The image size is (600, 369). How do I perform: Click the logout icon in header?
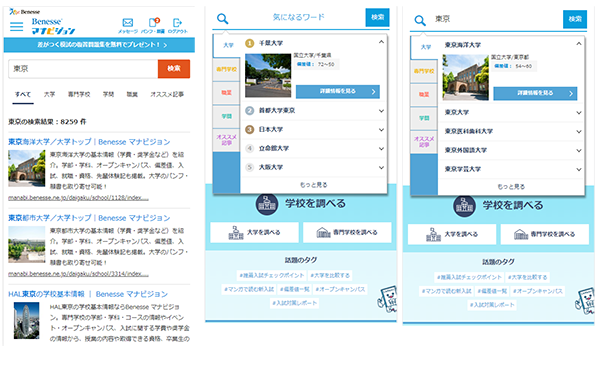click(x=177, y=23)
